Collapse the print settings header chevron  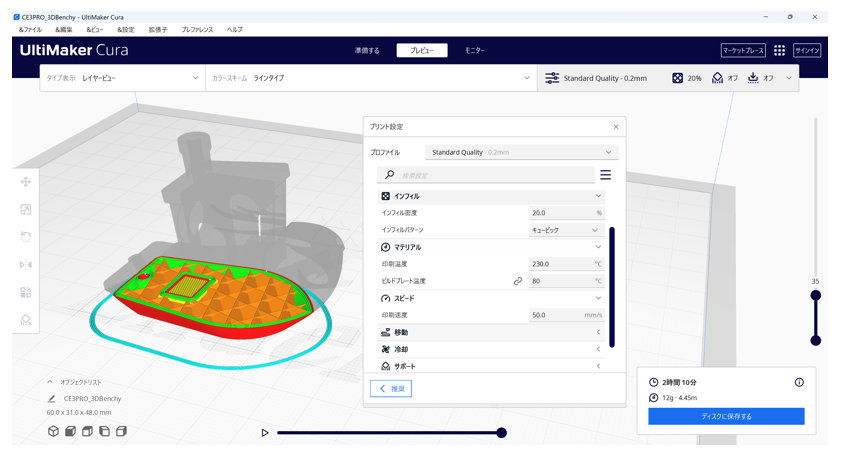pyautogui.click(x=789, y=78)
